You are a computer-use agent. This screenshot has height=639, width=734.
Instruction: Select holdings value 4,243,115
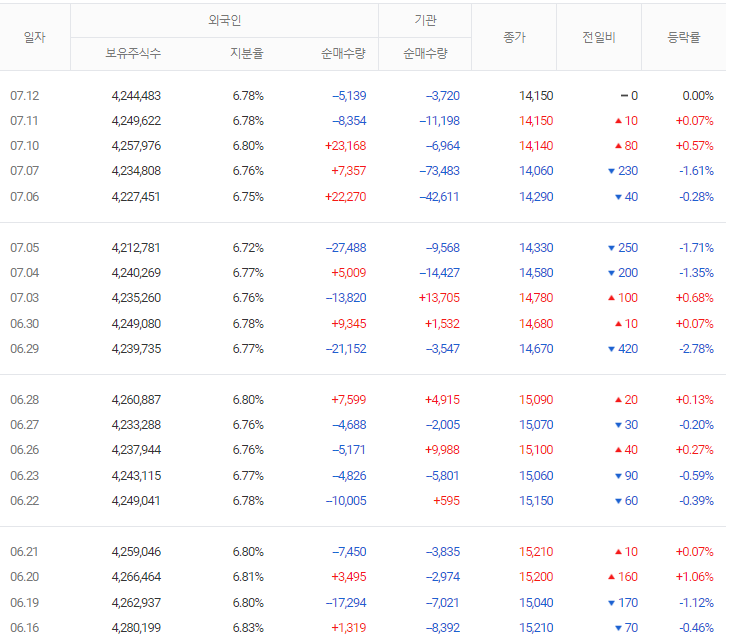136,476
